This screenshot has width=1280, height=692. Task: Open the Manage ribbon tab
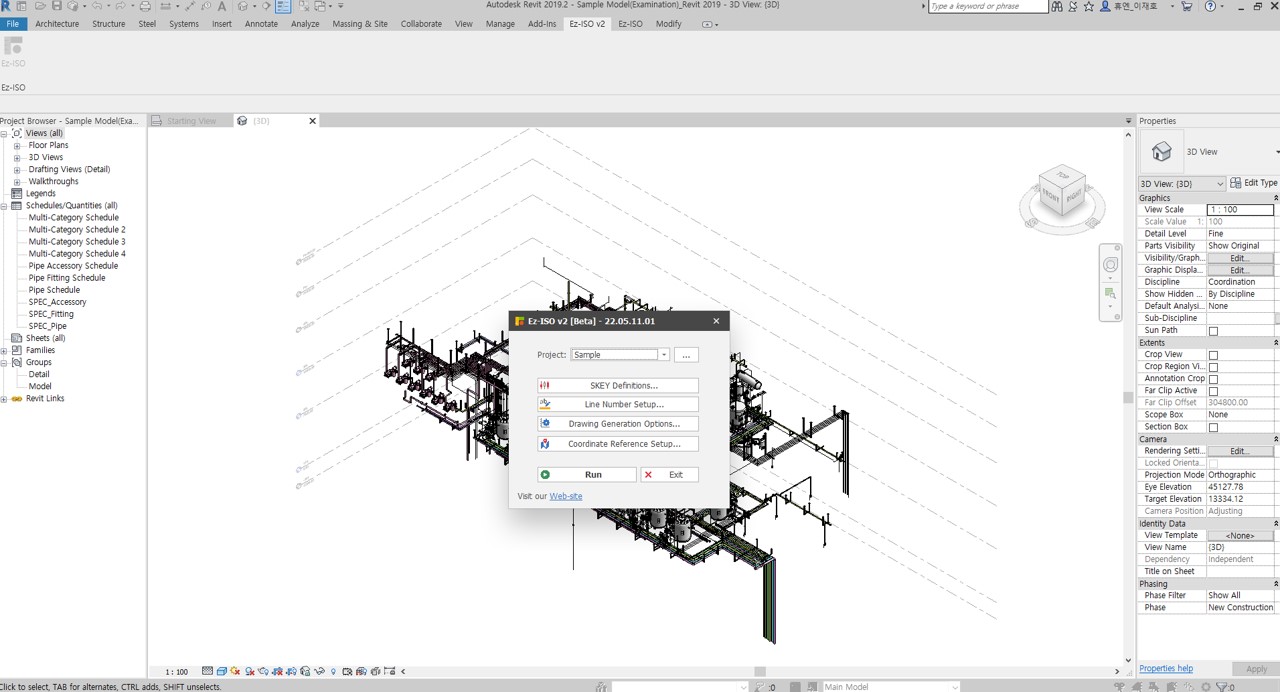(x=500, y=24)
